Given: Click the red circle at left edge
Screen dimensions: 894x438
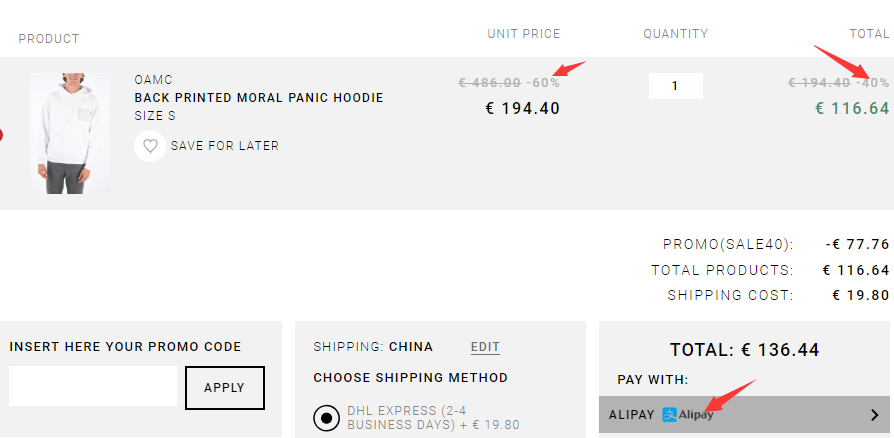Looking at the screenshot, I should [x=1, y=135].
